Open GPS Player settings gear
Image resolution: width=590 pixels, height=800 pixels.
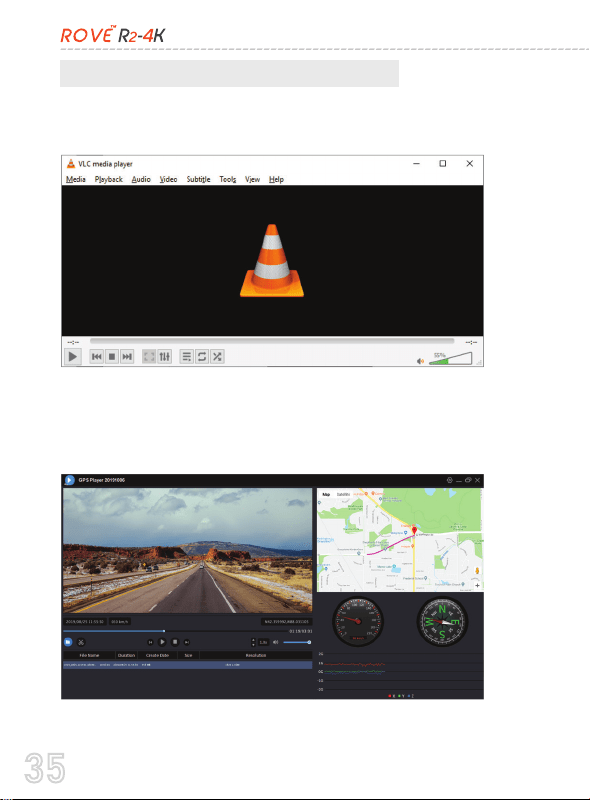(x=450, y=480)
